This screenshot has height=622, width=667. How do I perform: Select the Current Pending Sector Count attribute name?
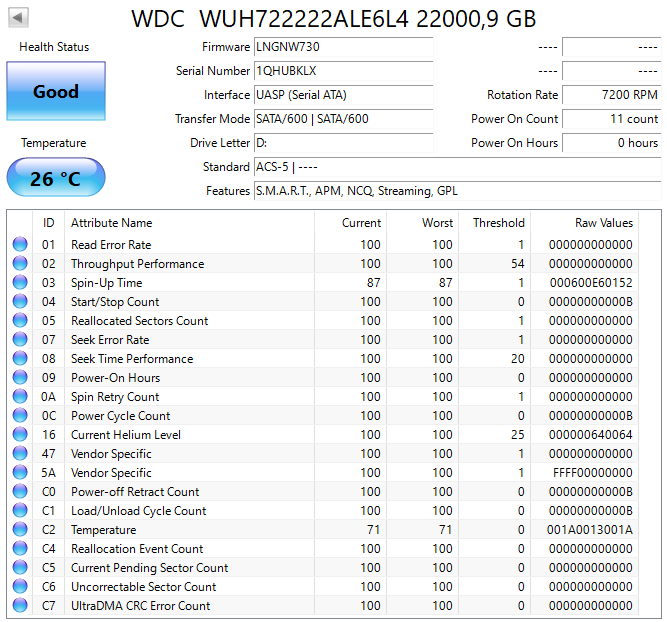coord(149,568)
